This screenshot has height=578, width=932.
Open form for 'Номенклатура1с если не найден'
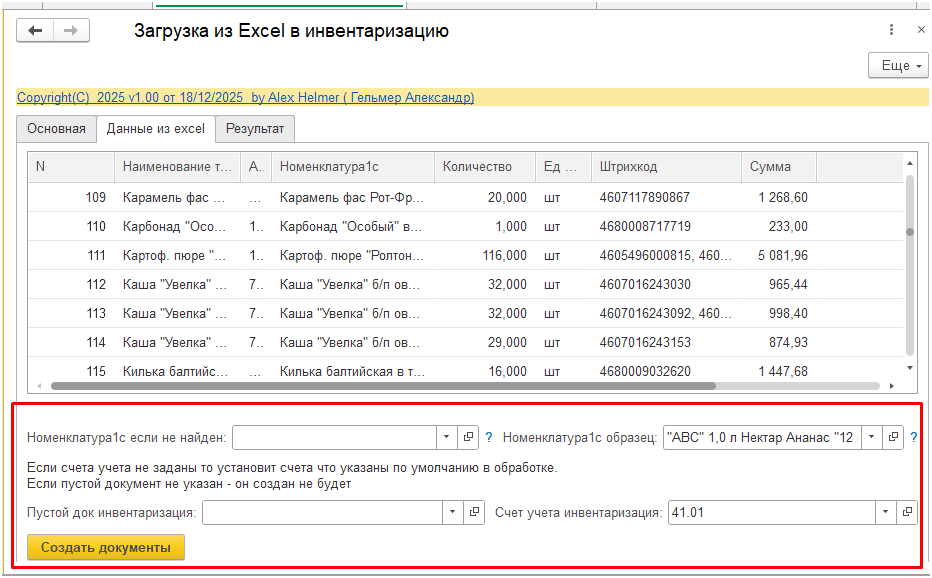468,438
